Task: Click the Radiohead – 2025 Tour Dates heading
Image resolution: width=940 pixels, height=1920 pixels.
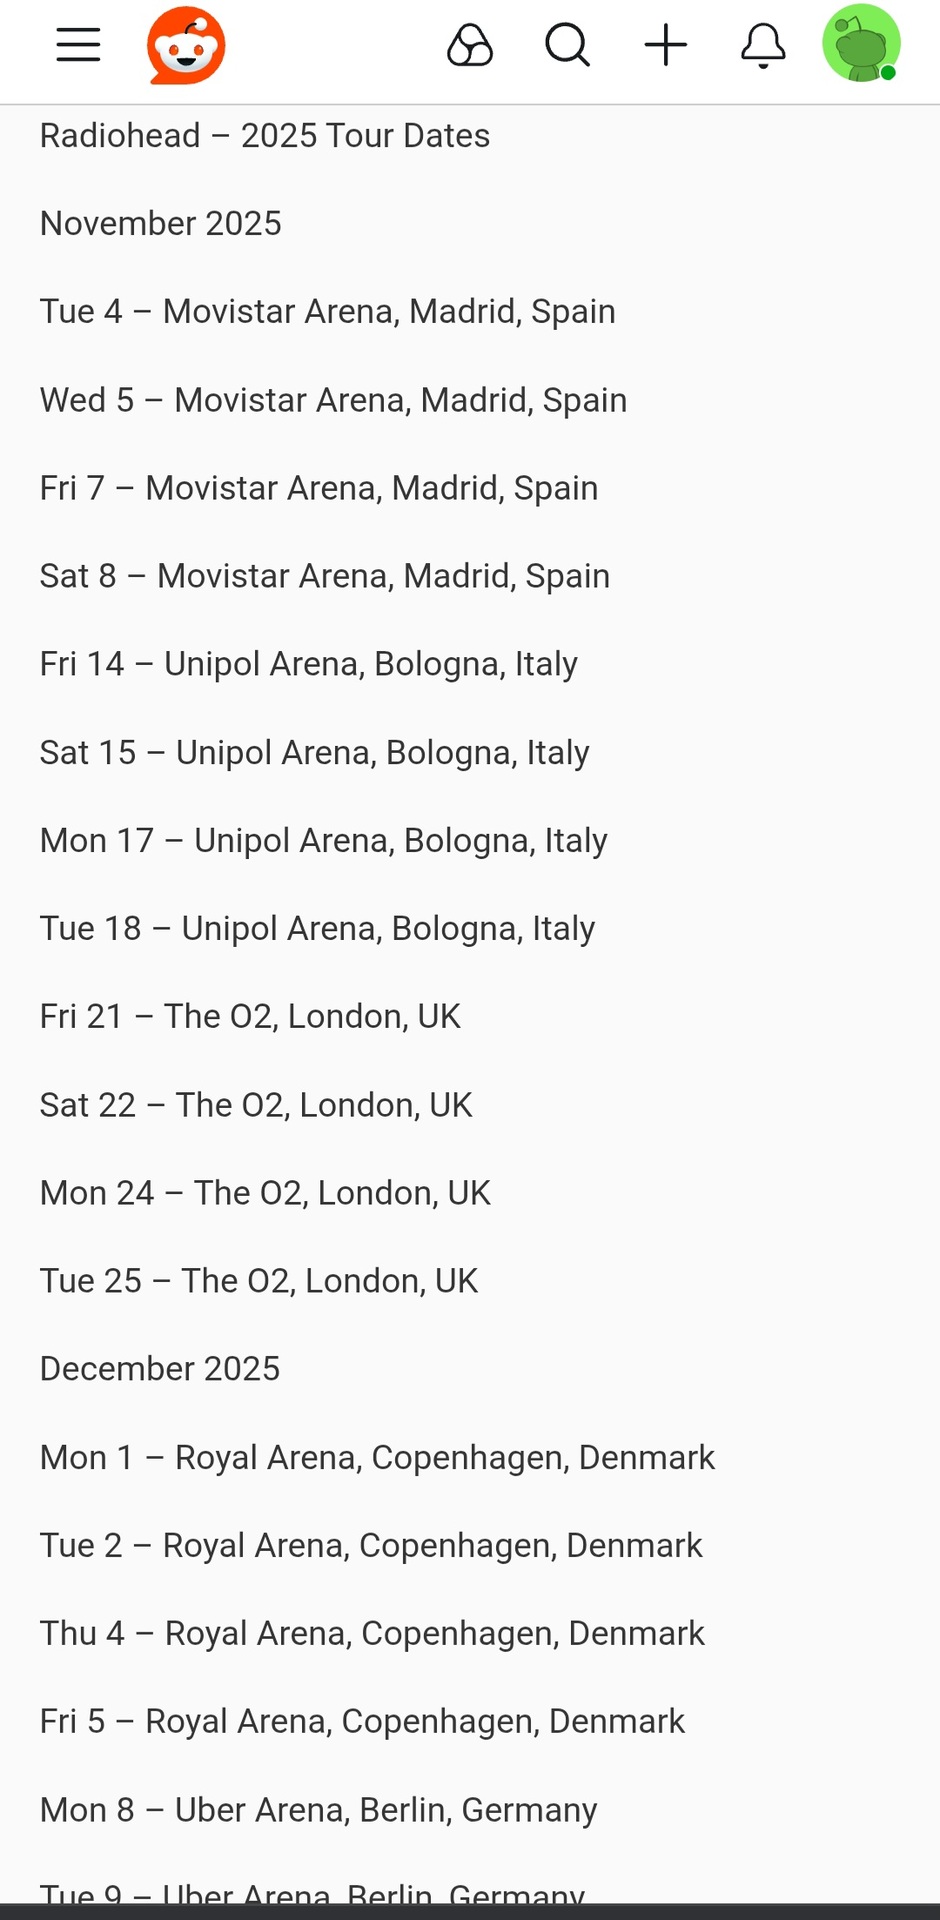Action: (265, 136)
